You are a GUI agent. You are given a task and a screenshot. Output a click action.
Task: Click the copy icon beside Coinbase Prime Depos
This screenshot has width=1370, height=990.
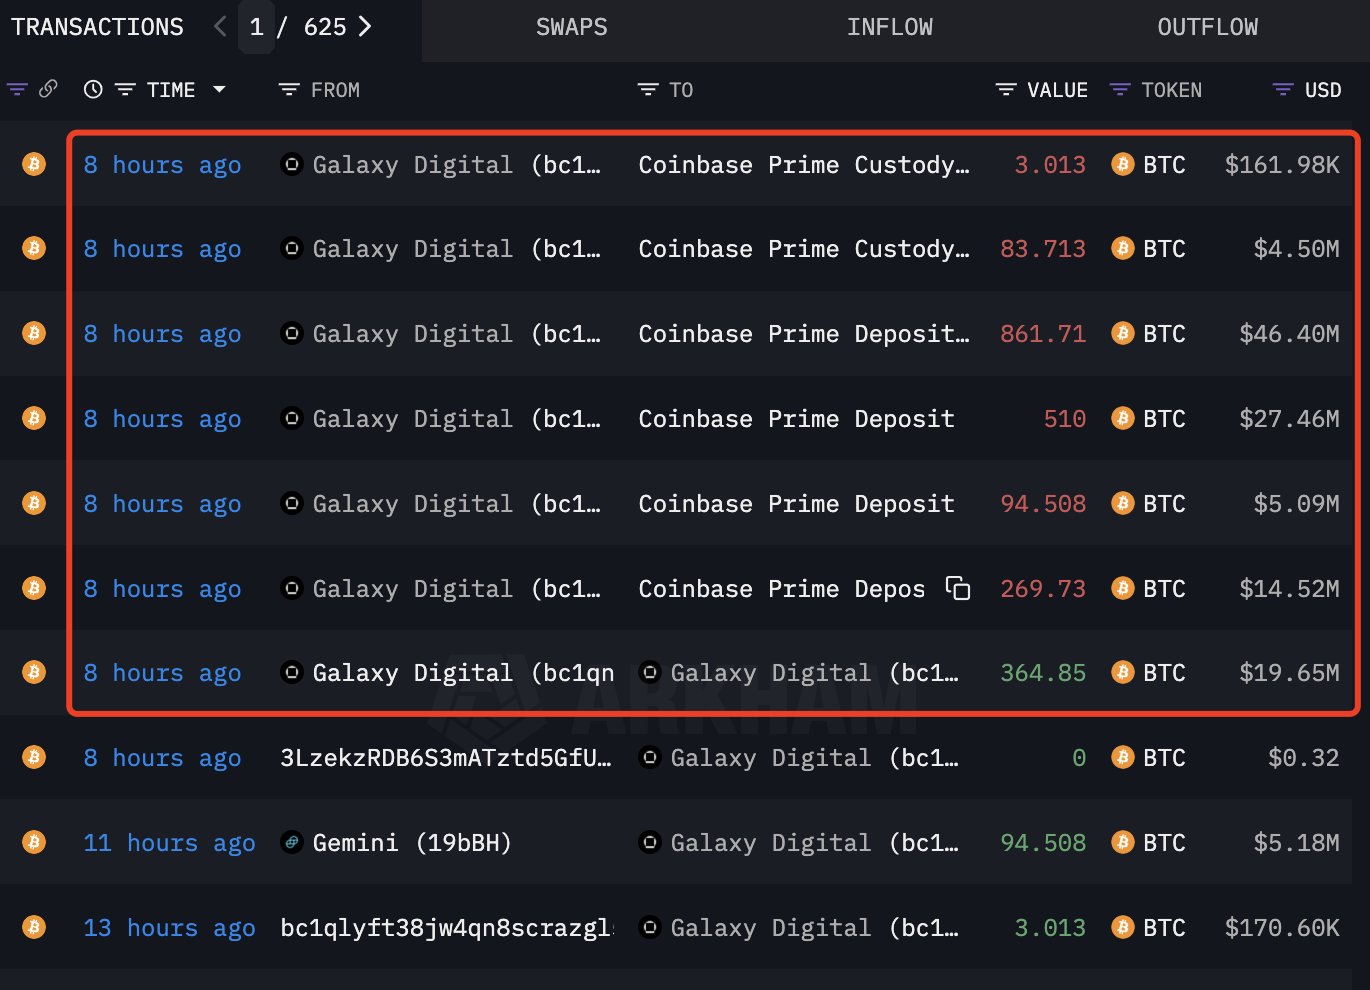tap(958, 588)
